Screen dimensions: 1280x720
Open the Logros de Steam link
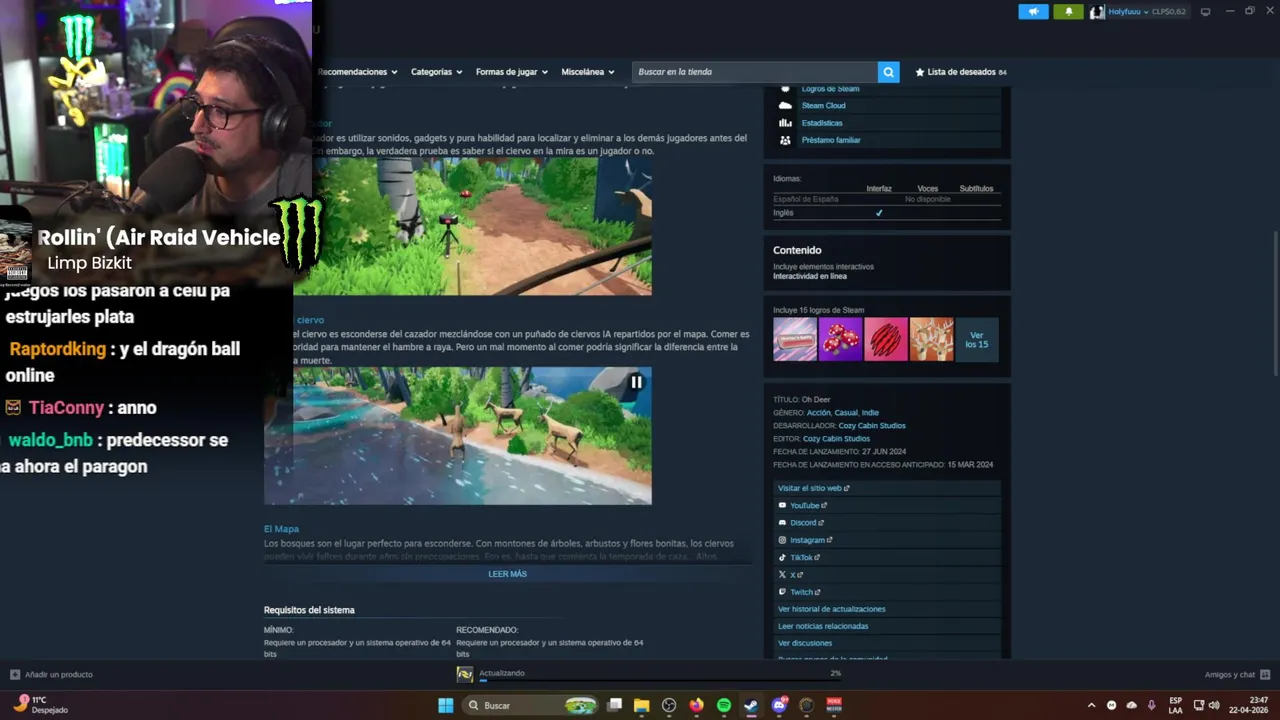pyautogui.click(x=830, y=89)
